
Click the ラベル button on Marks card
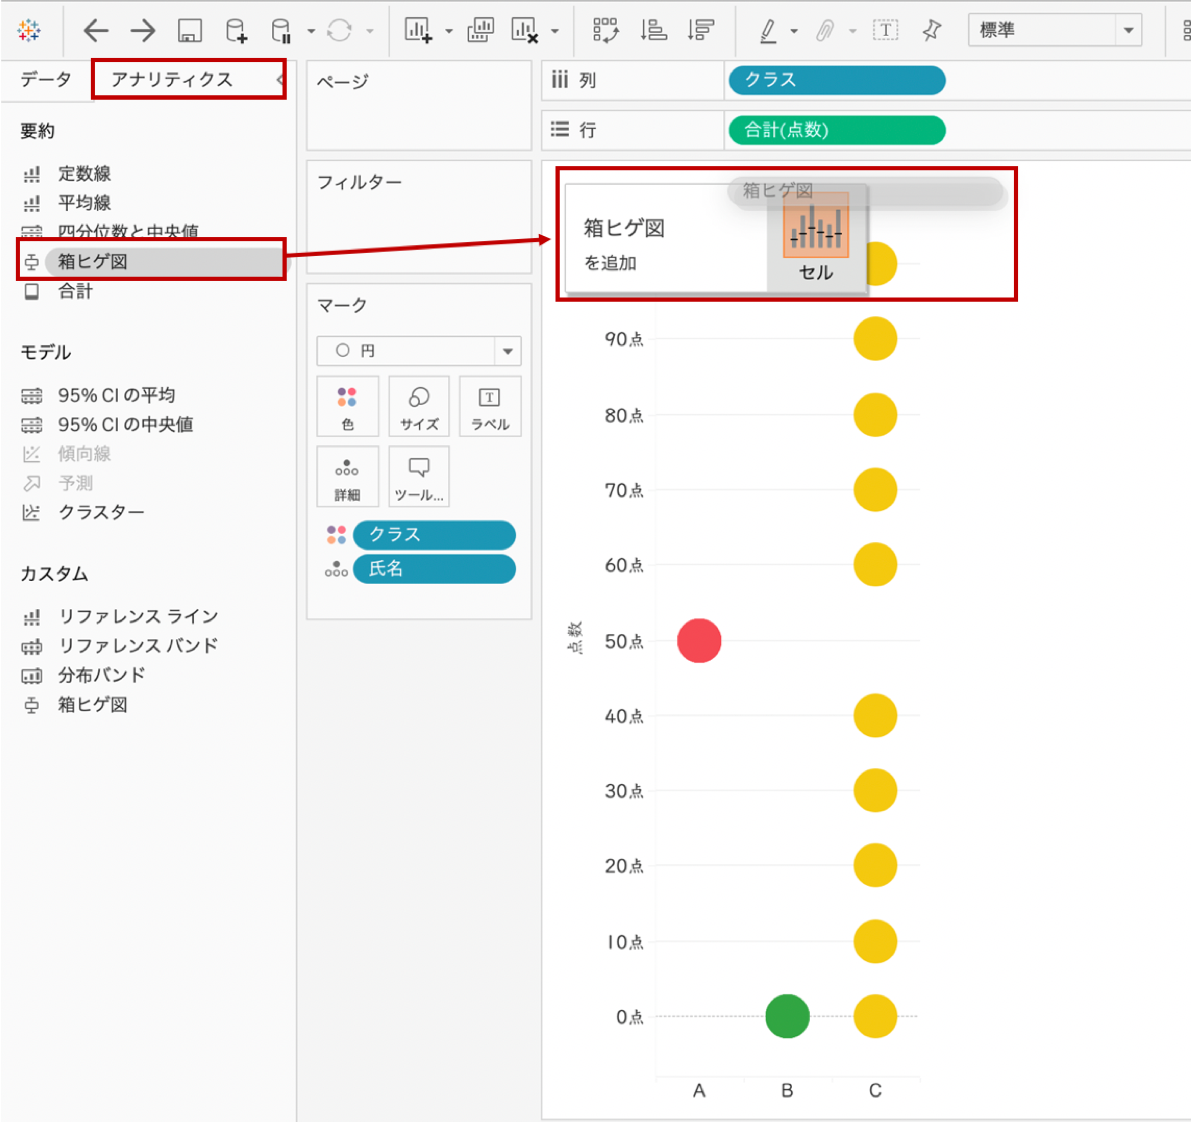pyautogui.click(x=491, y=406)
